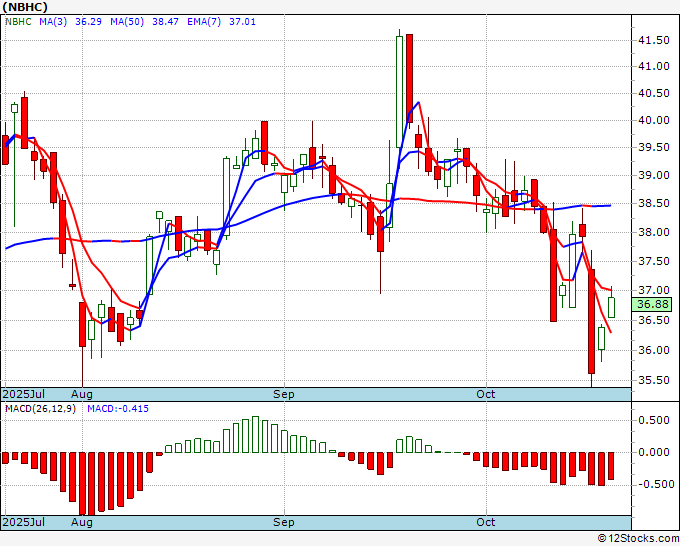Click the 0.500 MACD axis label
680x546 pixels.
(654, 420)
